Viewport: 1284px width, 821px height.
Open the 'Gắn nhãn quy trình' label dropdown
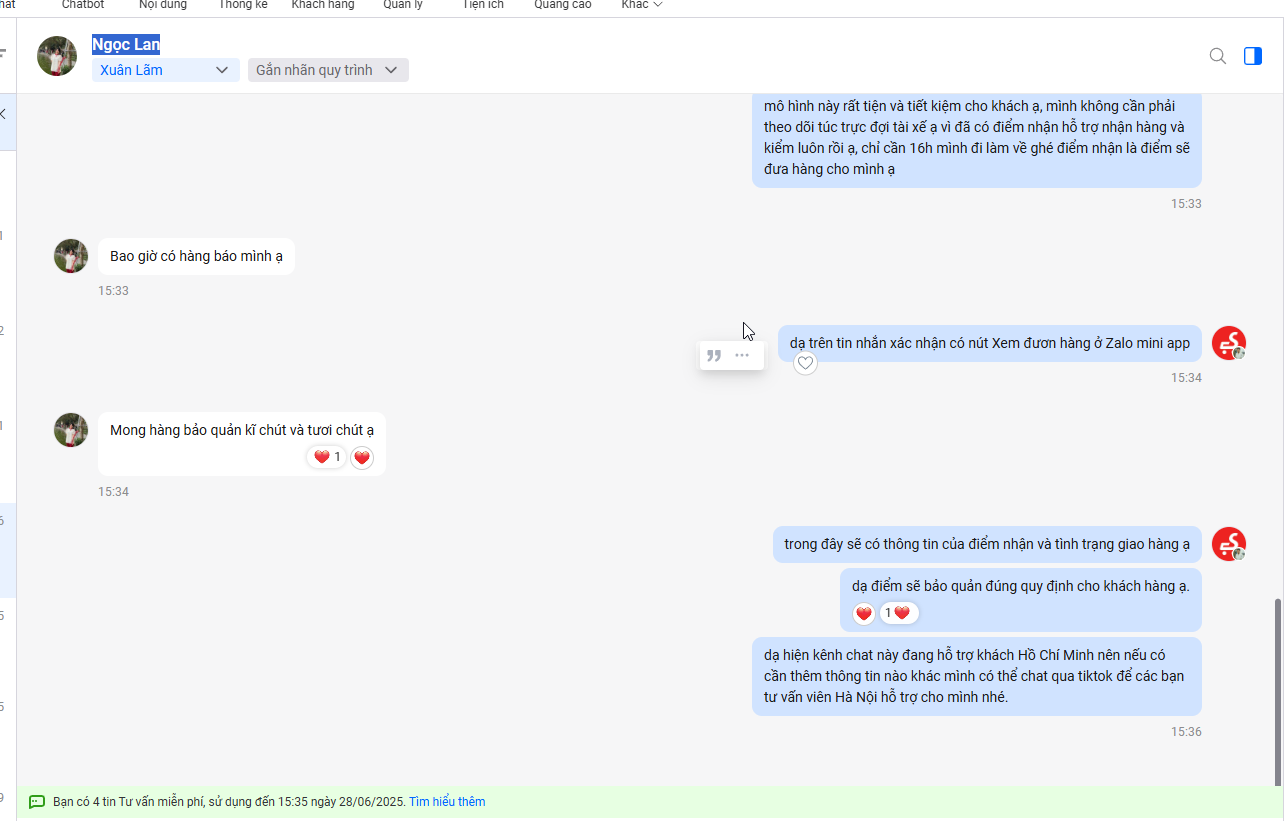[328, 70]
